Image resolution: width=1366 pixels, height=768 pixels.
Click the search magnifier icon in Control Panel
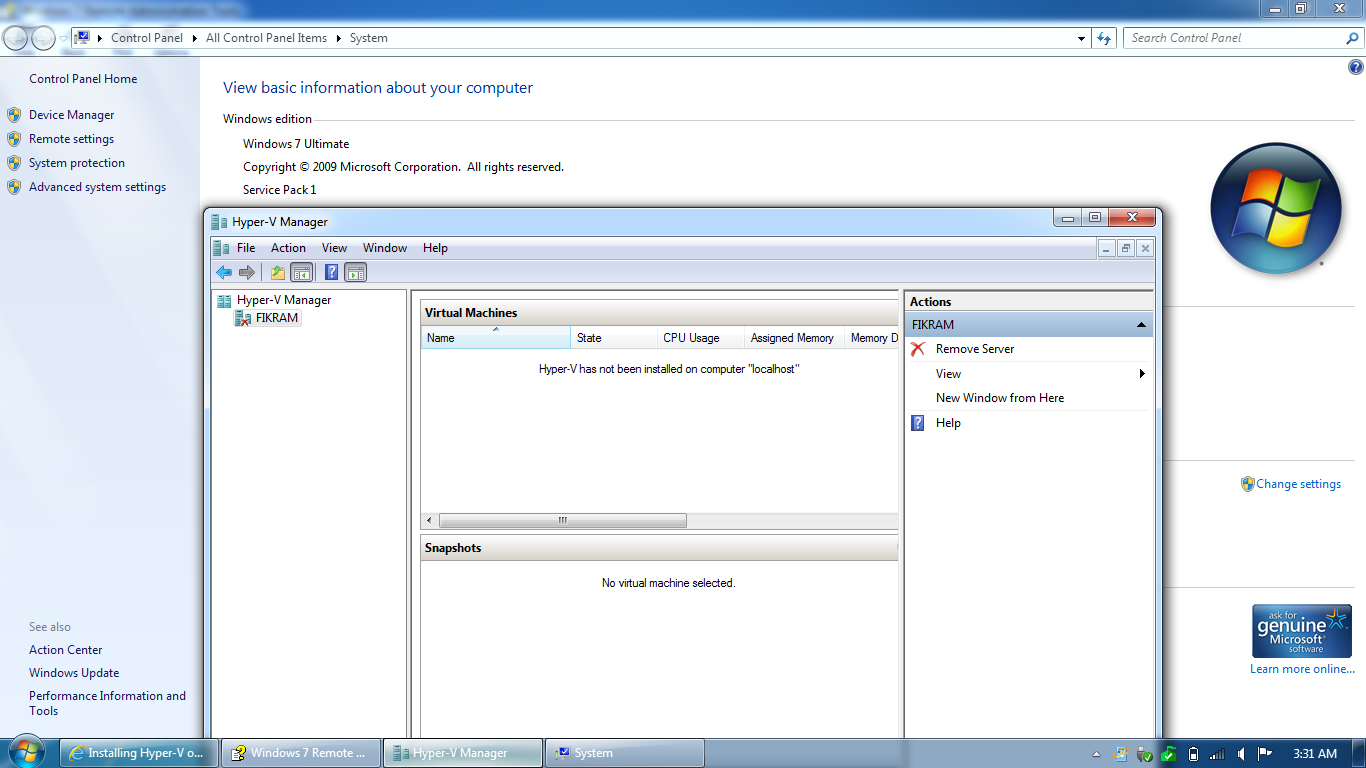[1353, 38]
